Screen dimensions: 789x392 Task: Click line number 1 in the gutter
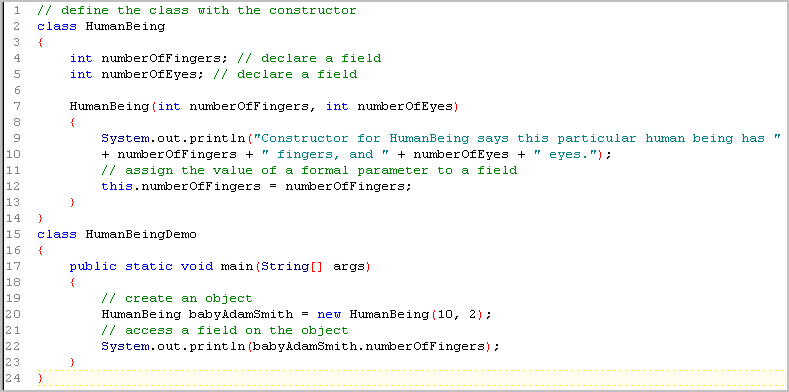click(18, 11)
